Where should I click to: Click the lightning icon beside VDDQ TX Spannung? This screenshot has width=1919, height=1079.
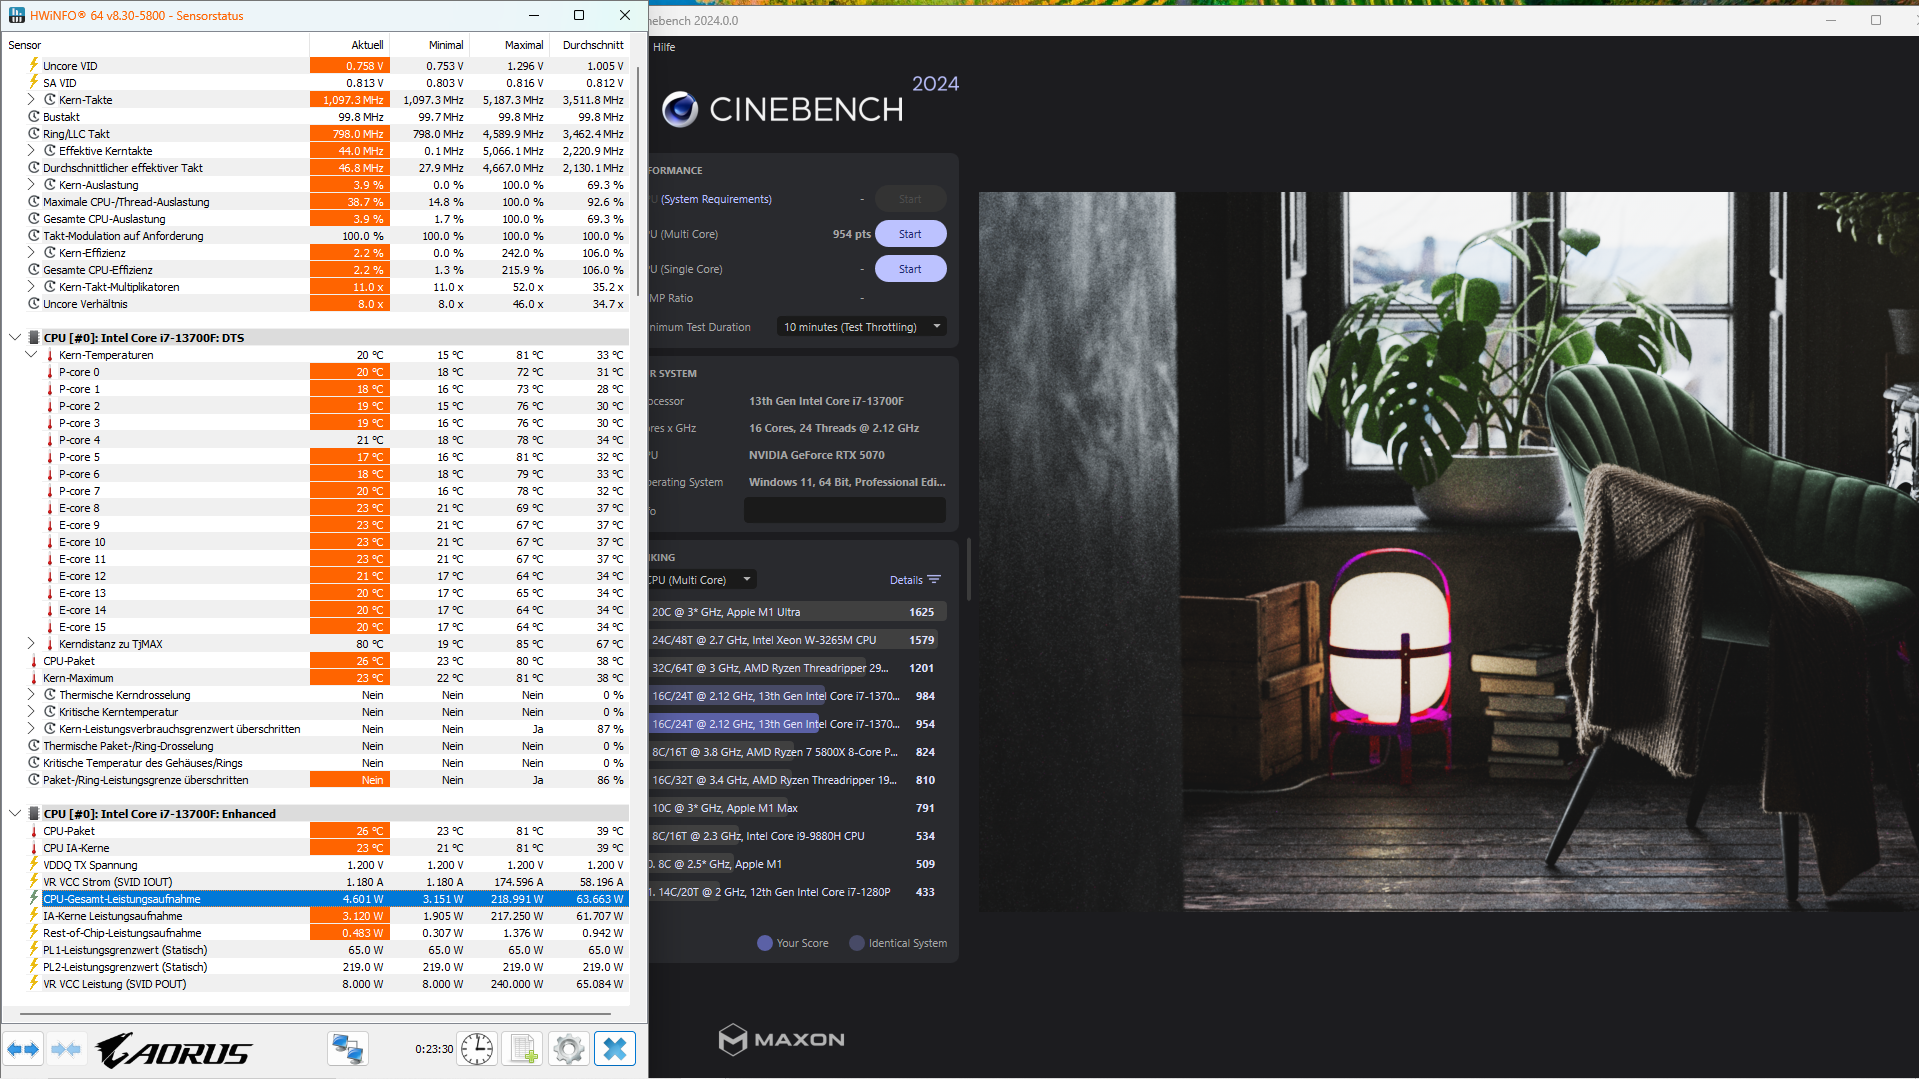(33, 865)
